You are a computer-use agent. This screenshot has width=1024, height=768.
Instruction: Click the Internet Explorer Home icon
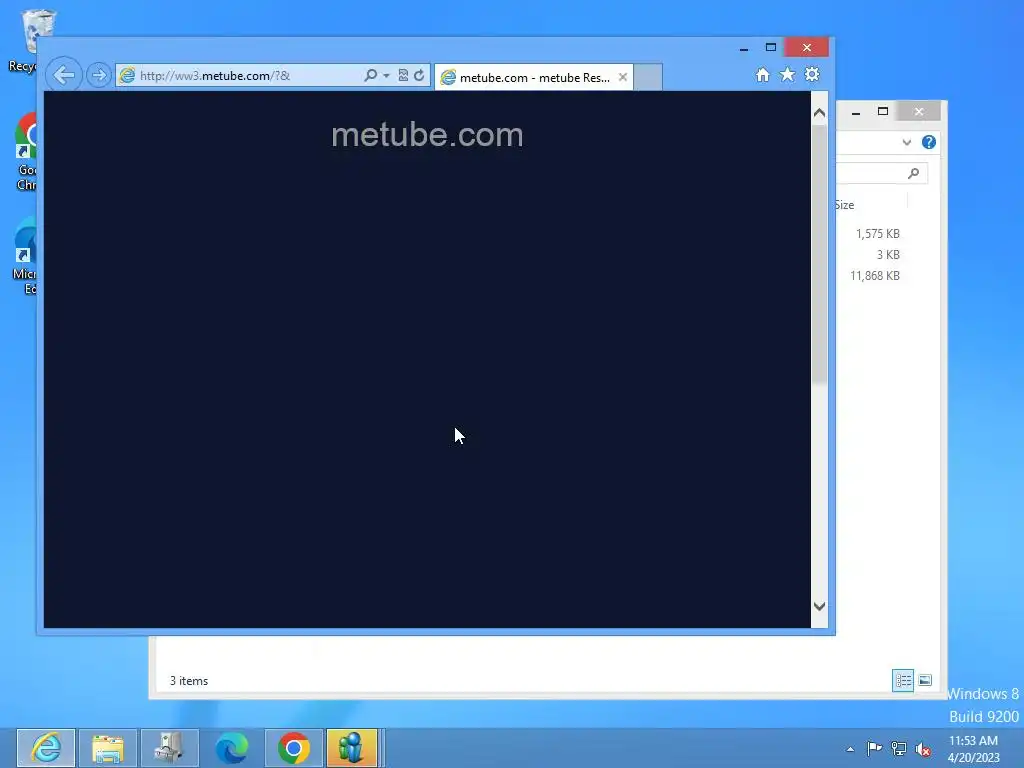click(x=763, y=74)
